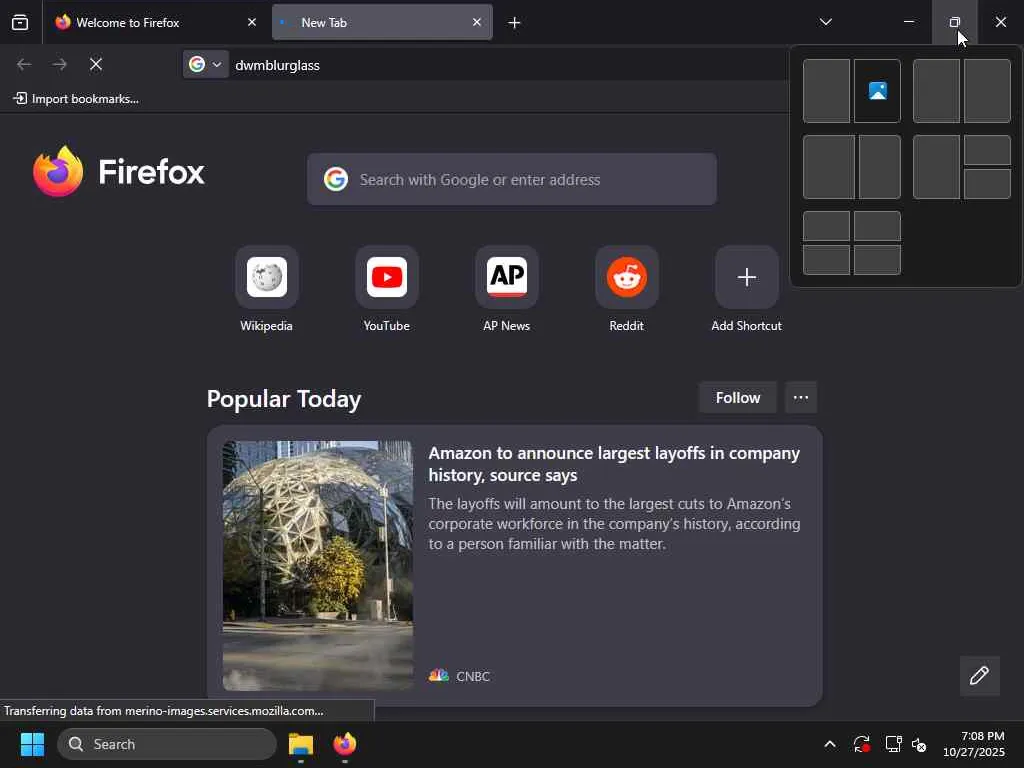Show hidden tray icons chevron
This screenshot has height=768, width=1024.
point(830,744)
